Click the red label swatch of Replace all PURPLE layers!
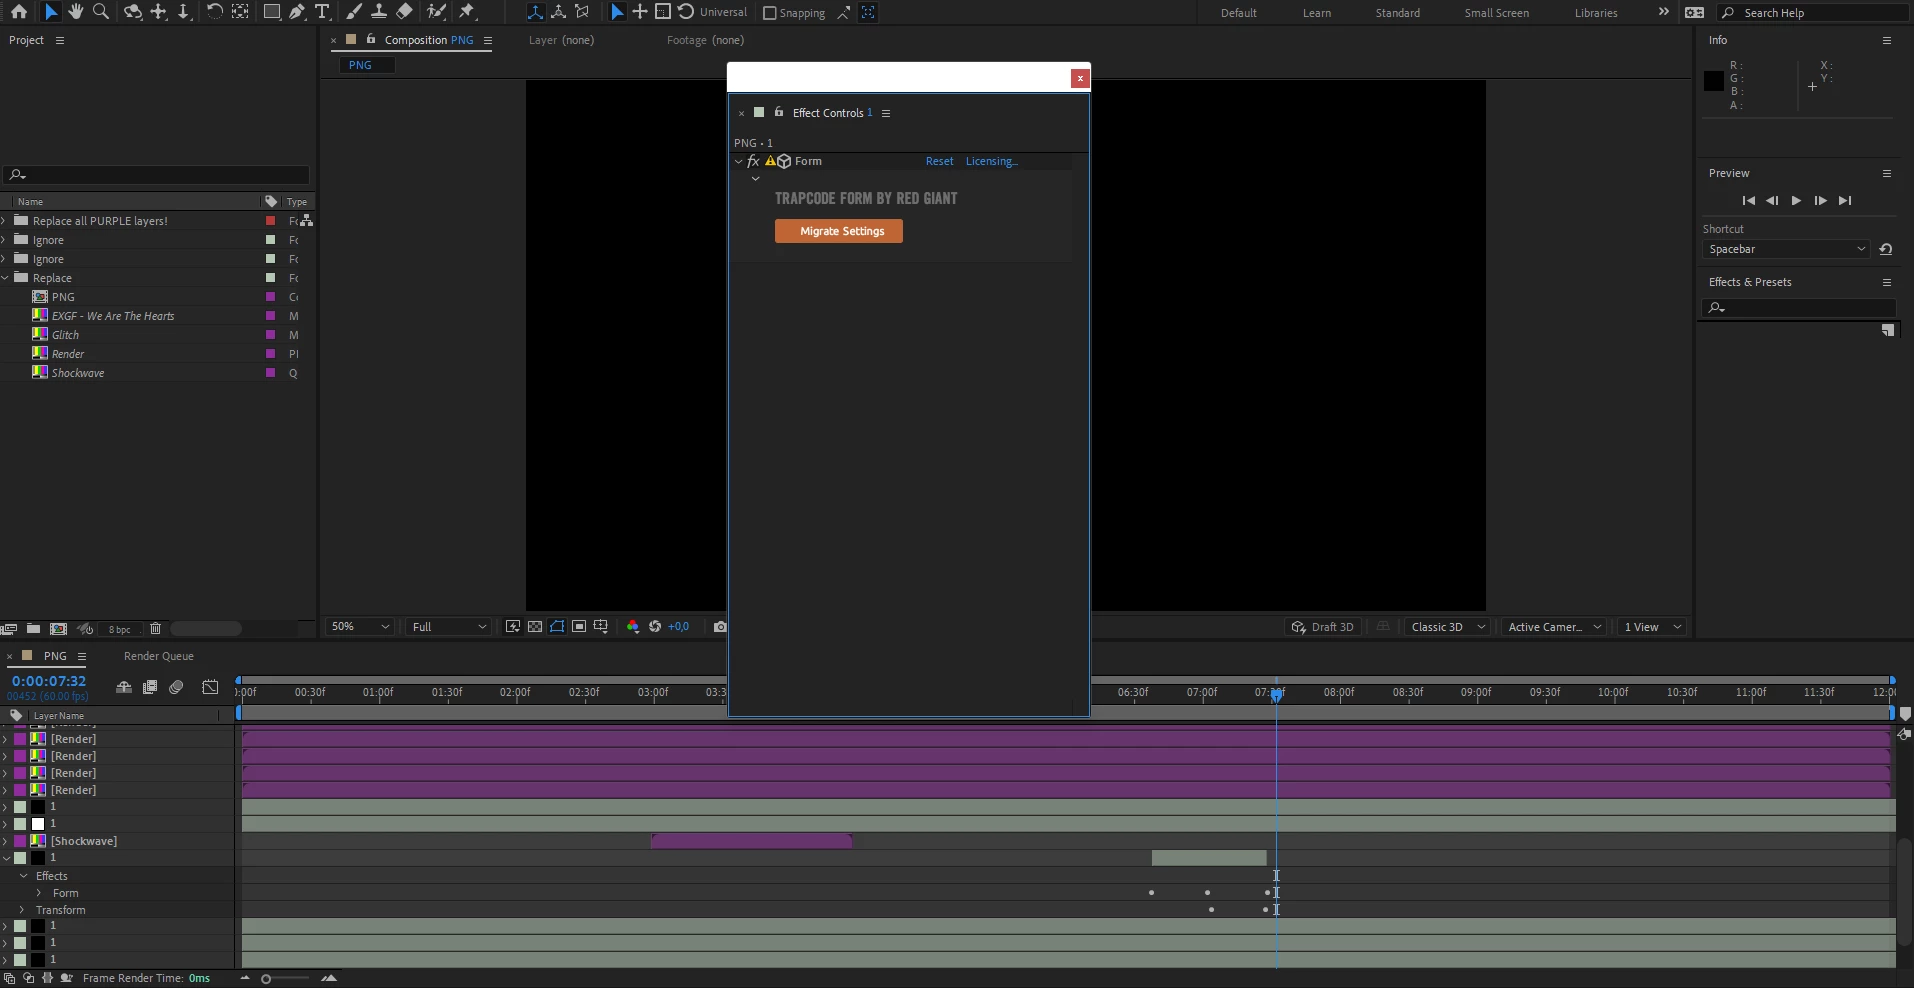The width and height of the screenshot is (1914, 988). 270,221
